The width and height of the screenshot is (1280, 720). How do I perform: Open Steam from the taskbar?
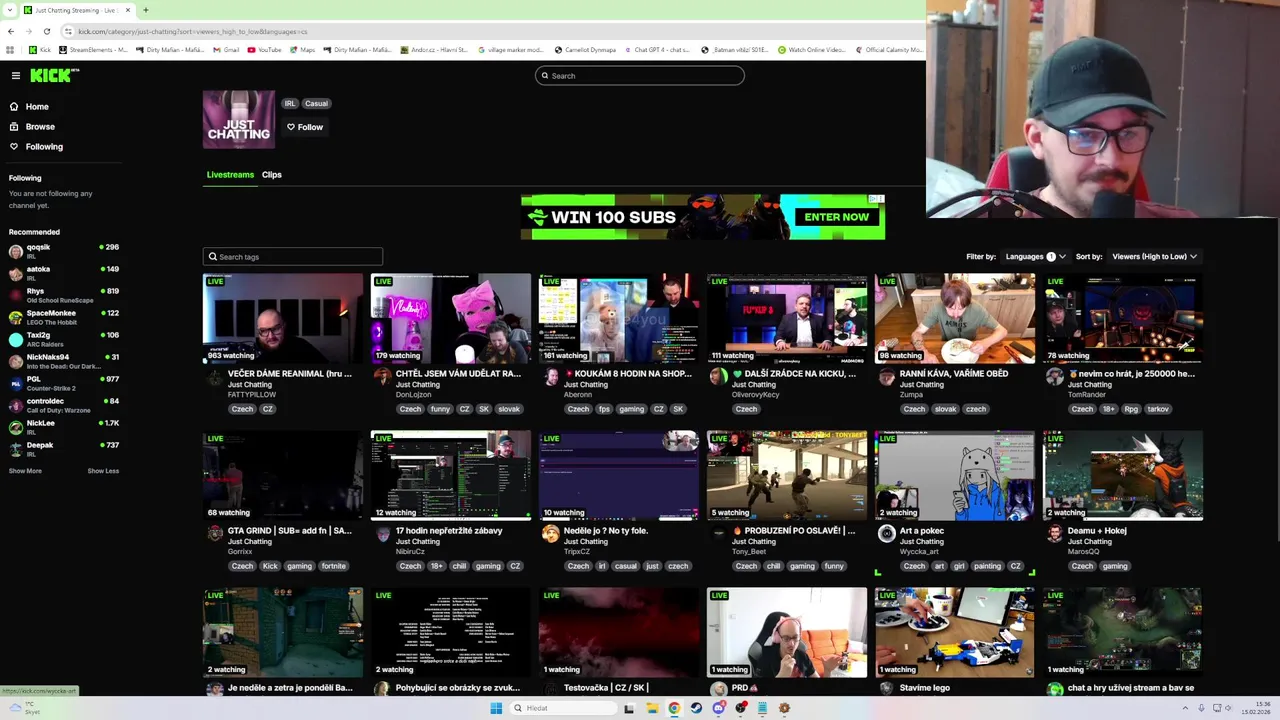pos(696,708)
